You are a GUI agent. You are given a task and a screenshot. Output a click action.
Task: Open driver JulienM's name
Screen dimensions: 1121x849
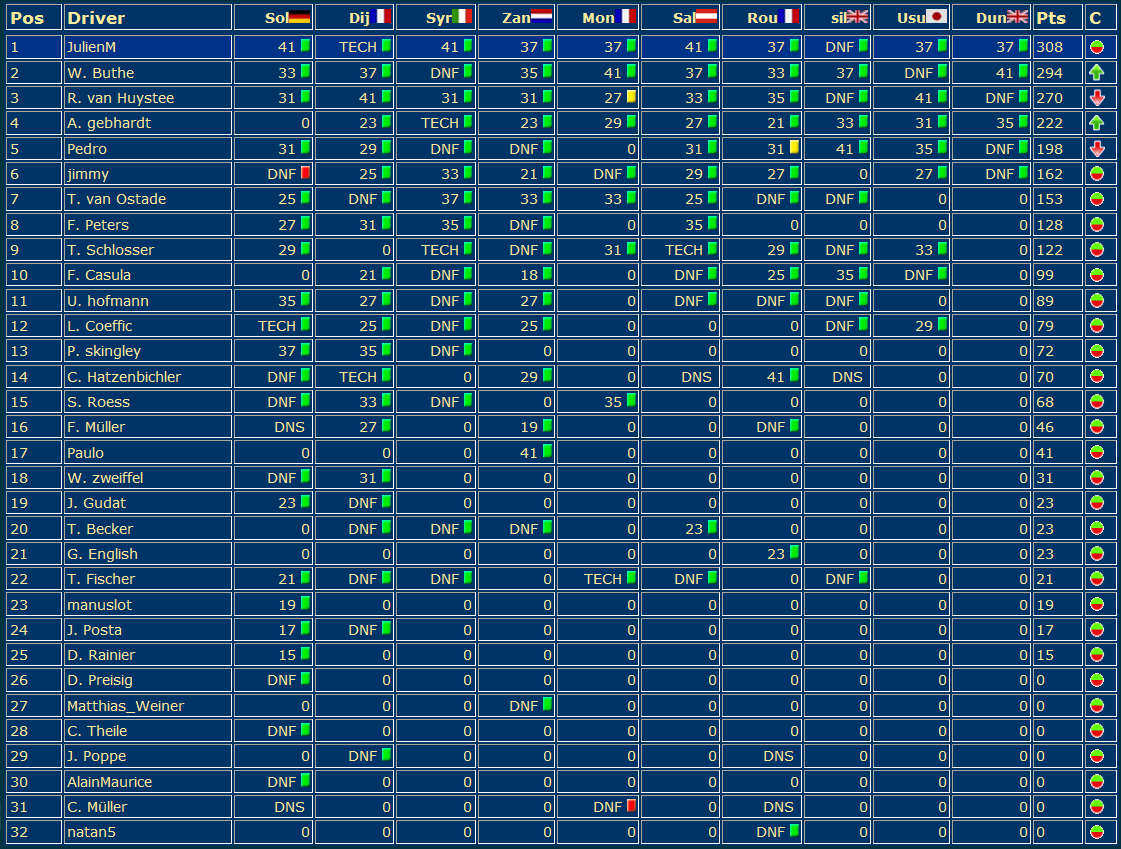(x=93, y=47)
